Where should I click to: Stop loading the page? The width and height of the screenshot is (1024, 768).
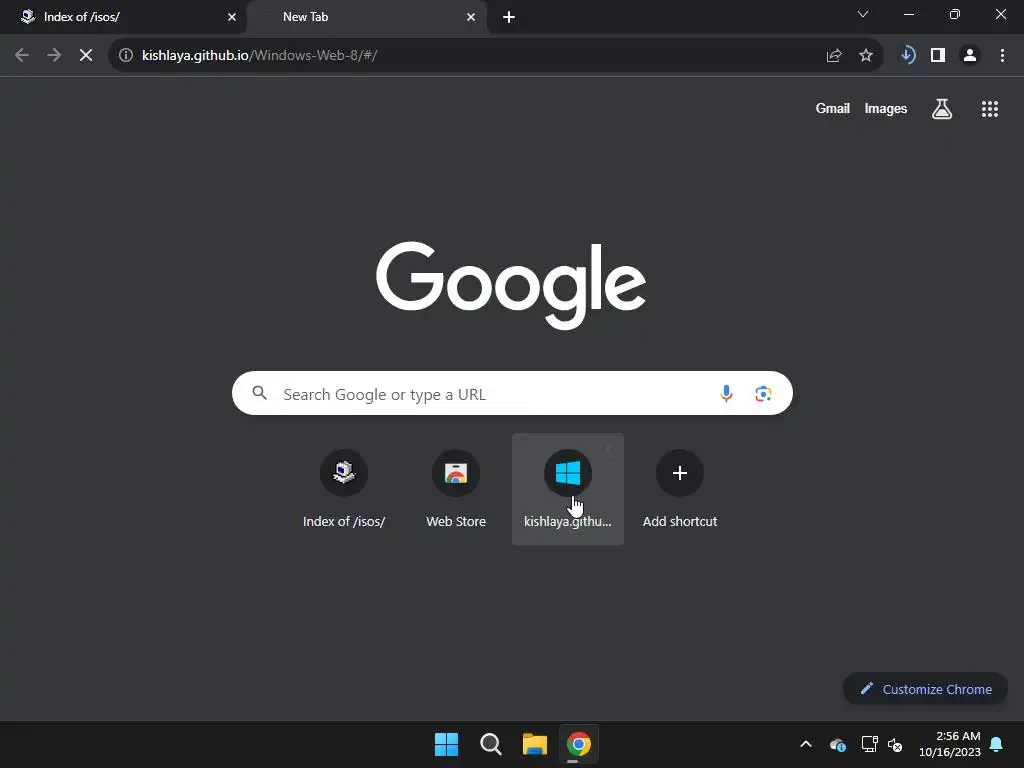click(x=86, y=56)
